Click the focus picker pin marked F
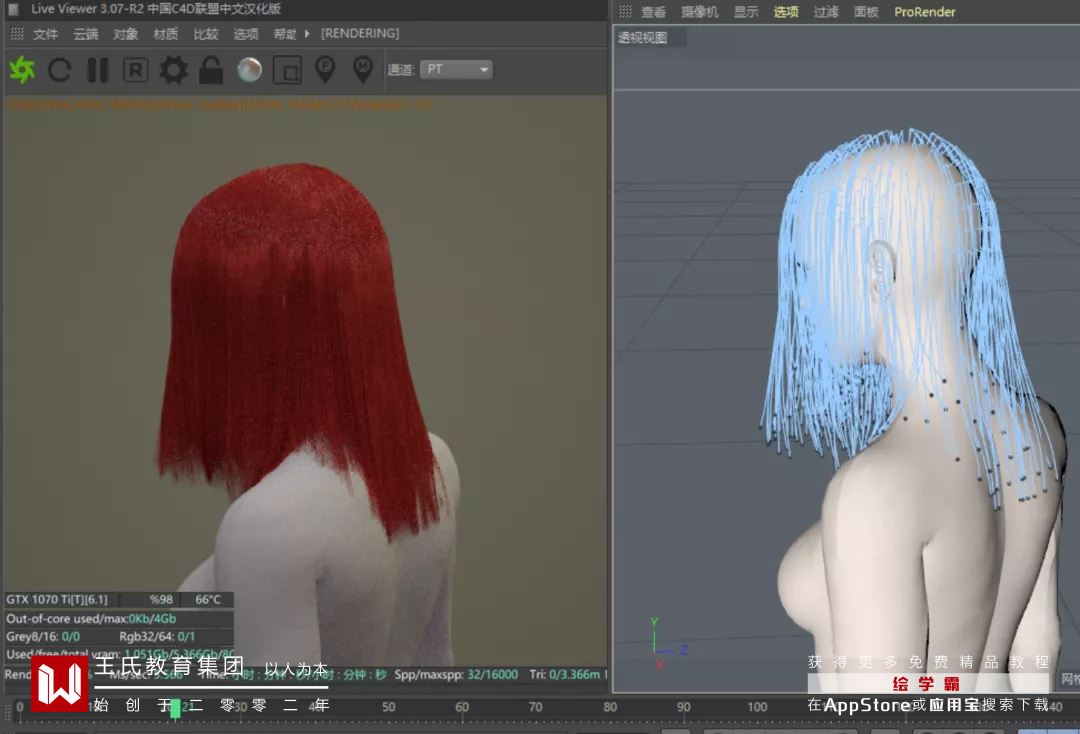 (325, 70)
